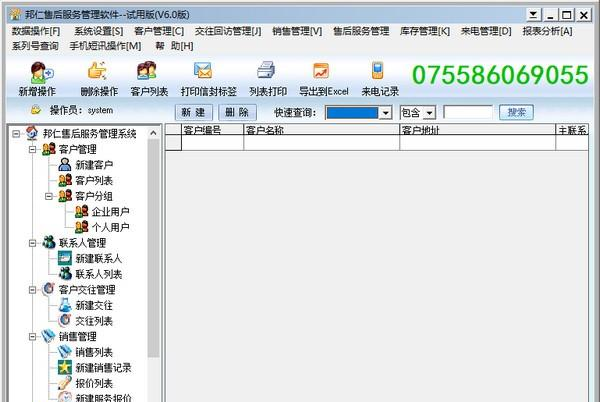
Task: Open the 销售管理[V] menu
Action: tap(297, 31)
